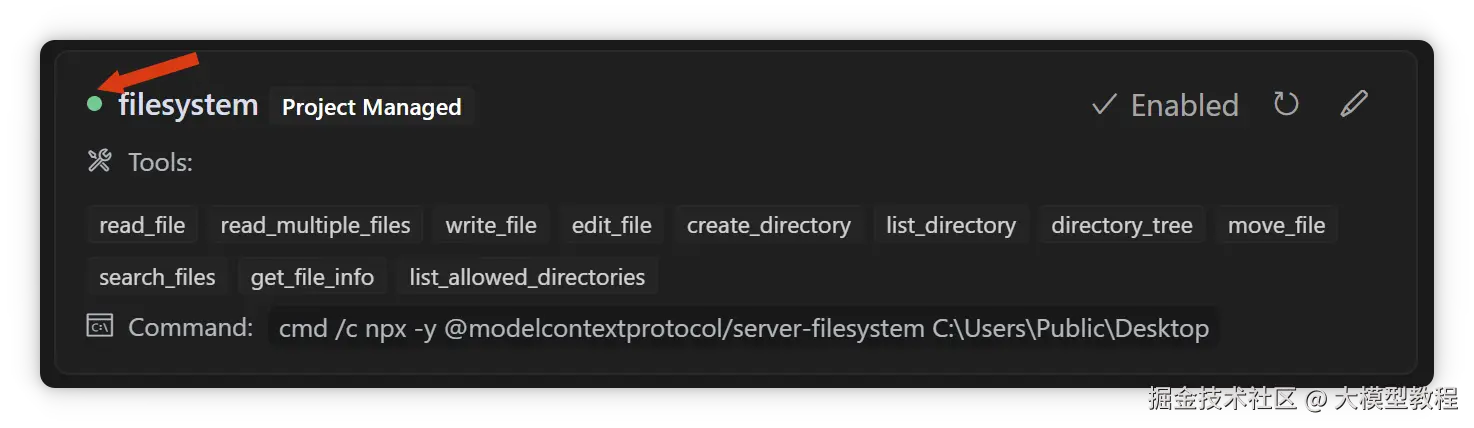Click the filesystem server name
This screenshot has width=1474, height=428.
[188, 105]
